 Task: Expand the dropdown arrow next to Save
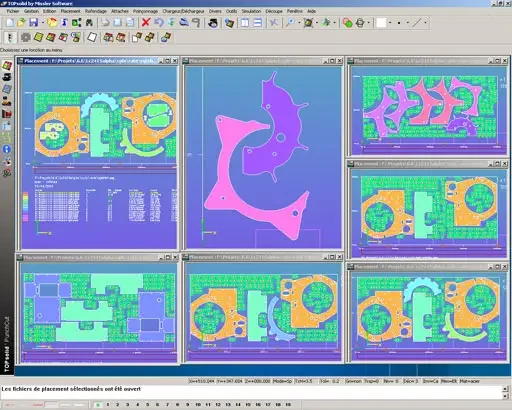[x=43, y=23]
